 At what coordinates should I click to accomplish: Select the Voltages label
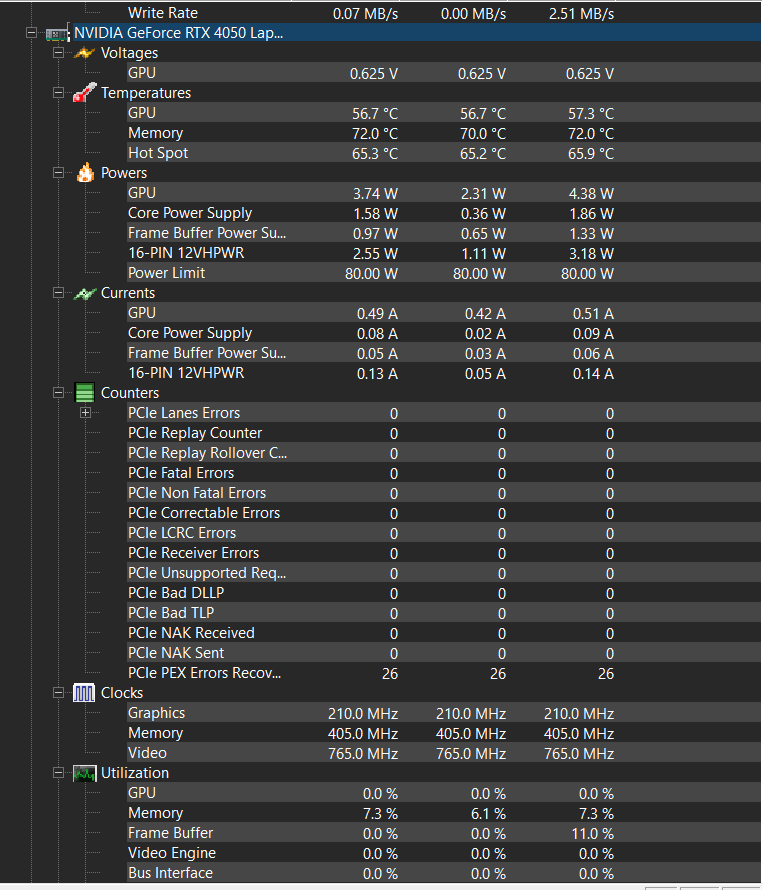pyautogui.click(x=129, y=53)
